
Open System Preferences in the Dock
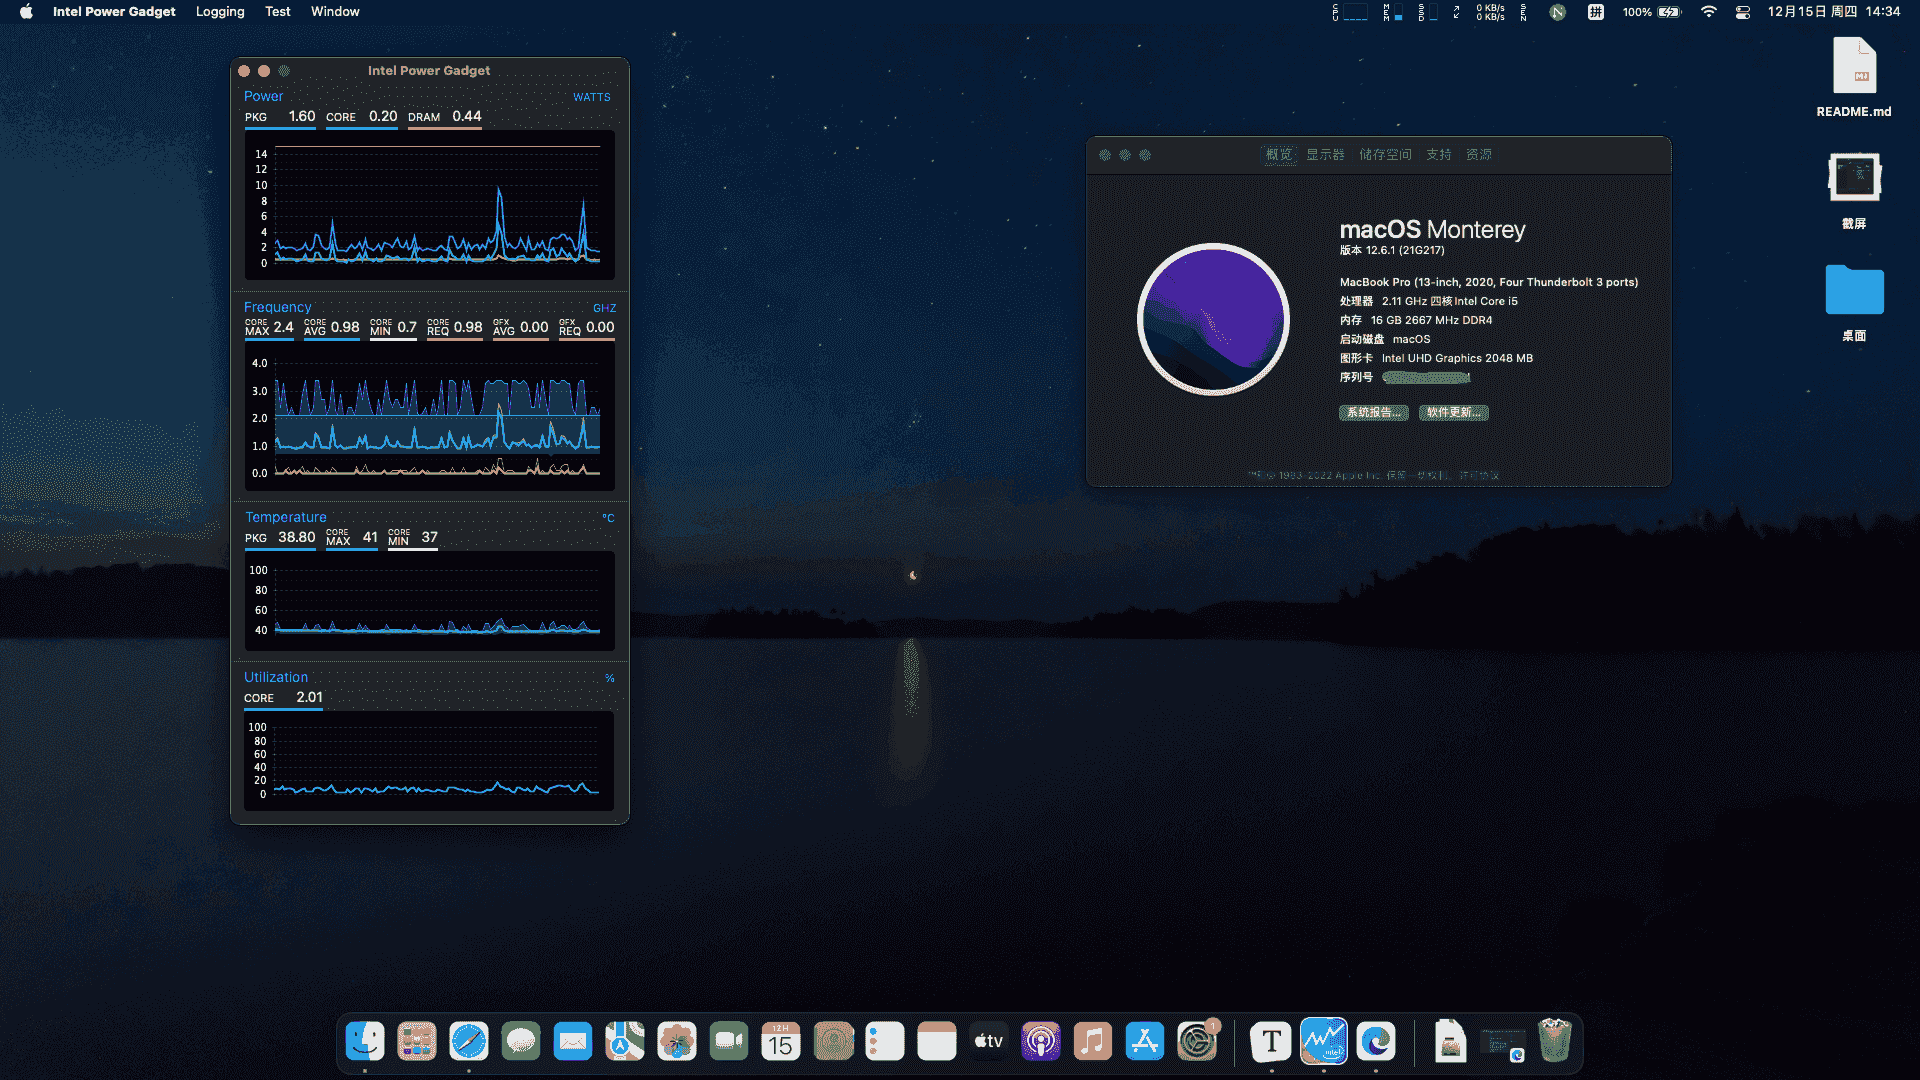point(1197,1042)
